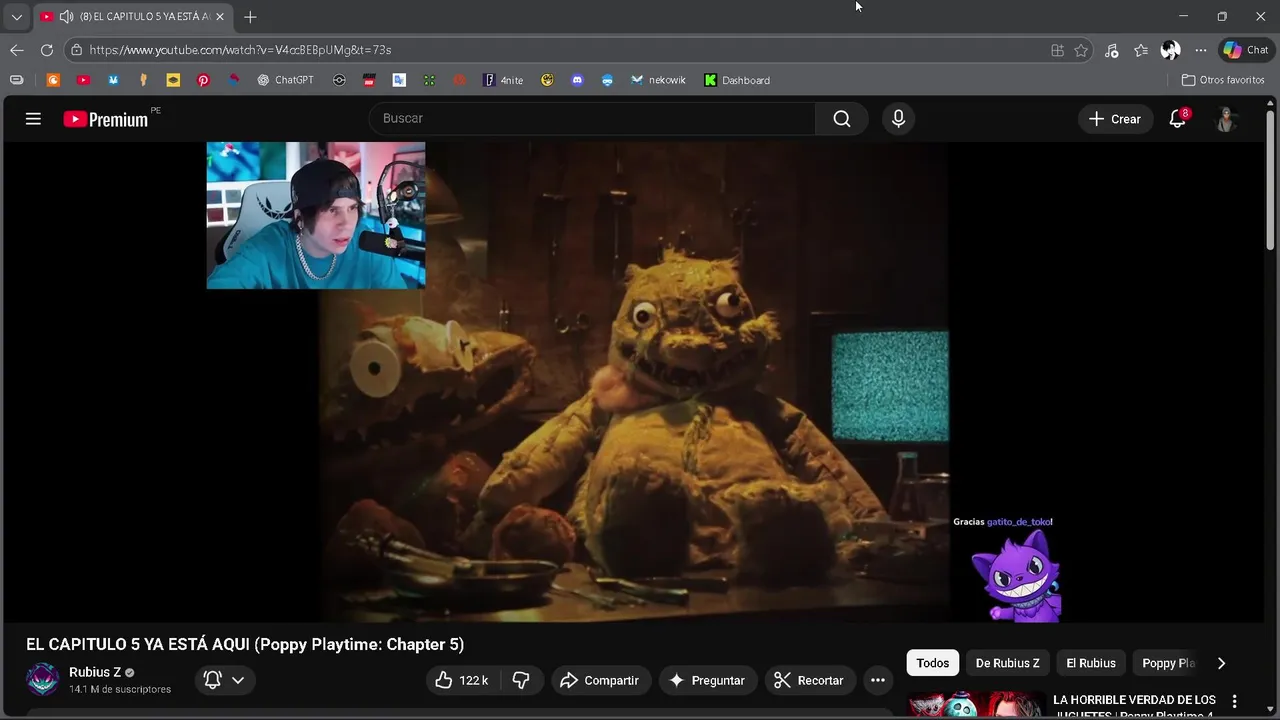Viewport: 1280px width, 720px height.
Task: Reload the current page
Action: pyautogui.click(x=47, y=50)
